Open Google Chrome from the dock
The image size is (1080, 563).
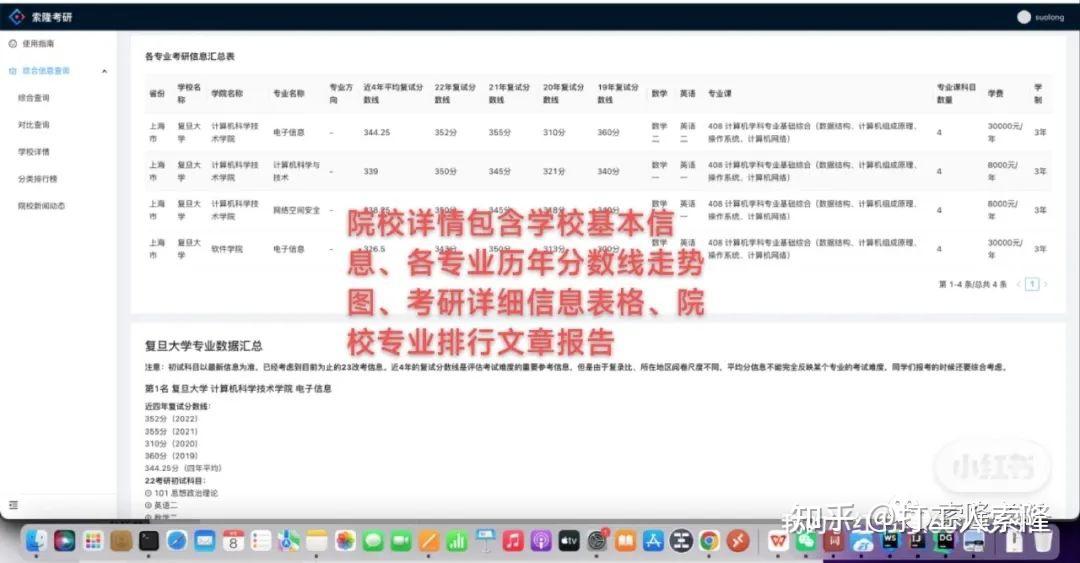[x=709, y=541]
